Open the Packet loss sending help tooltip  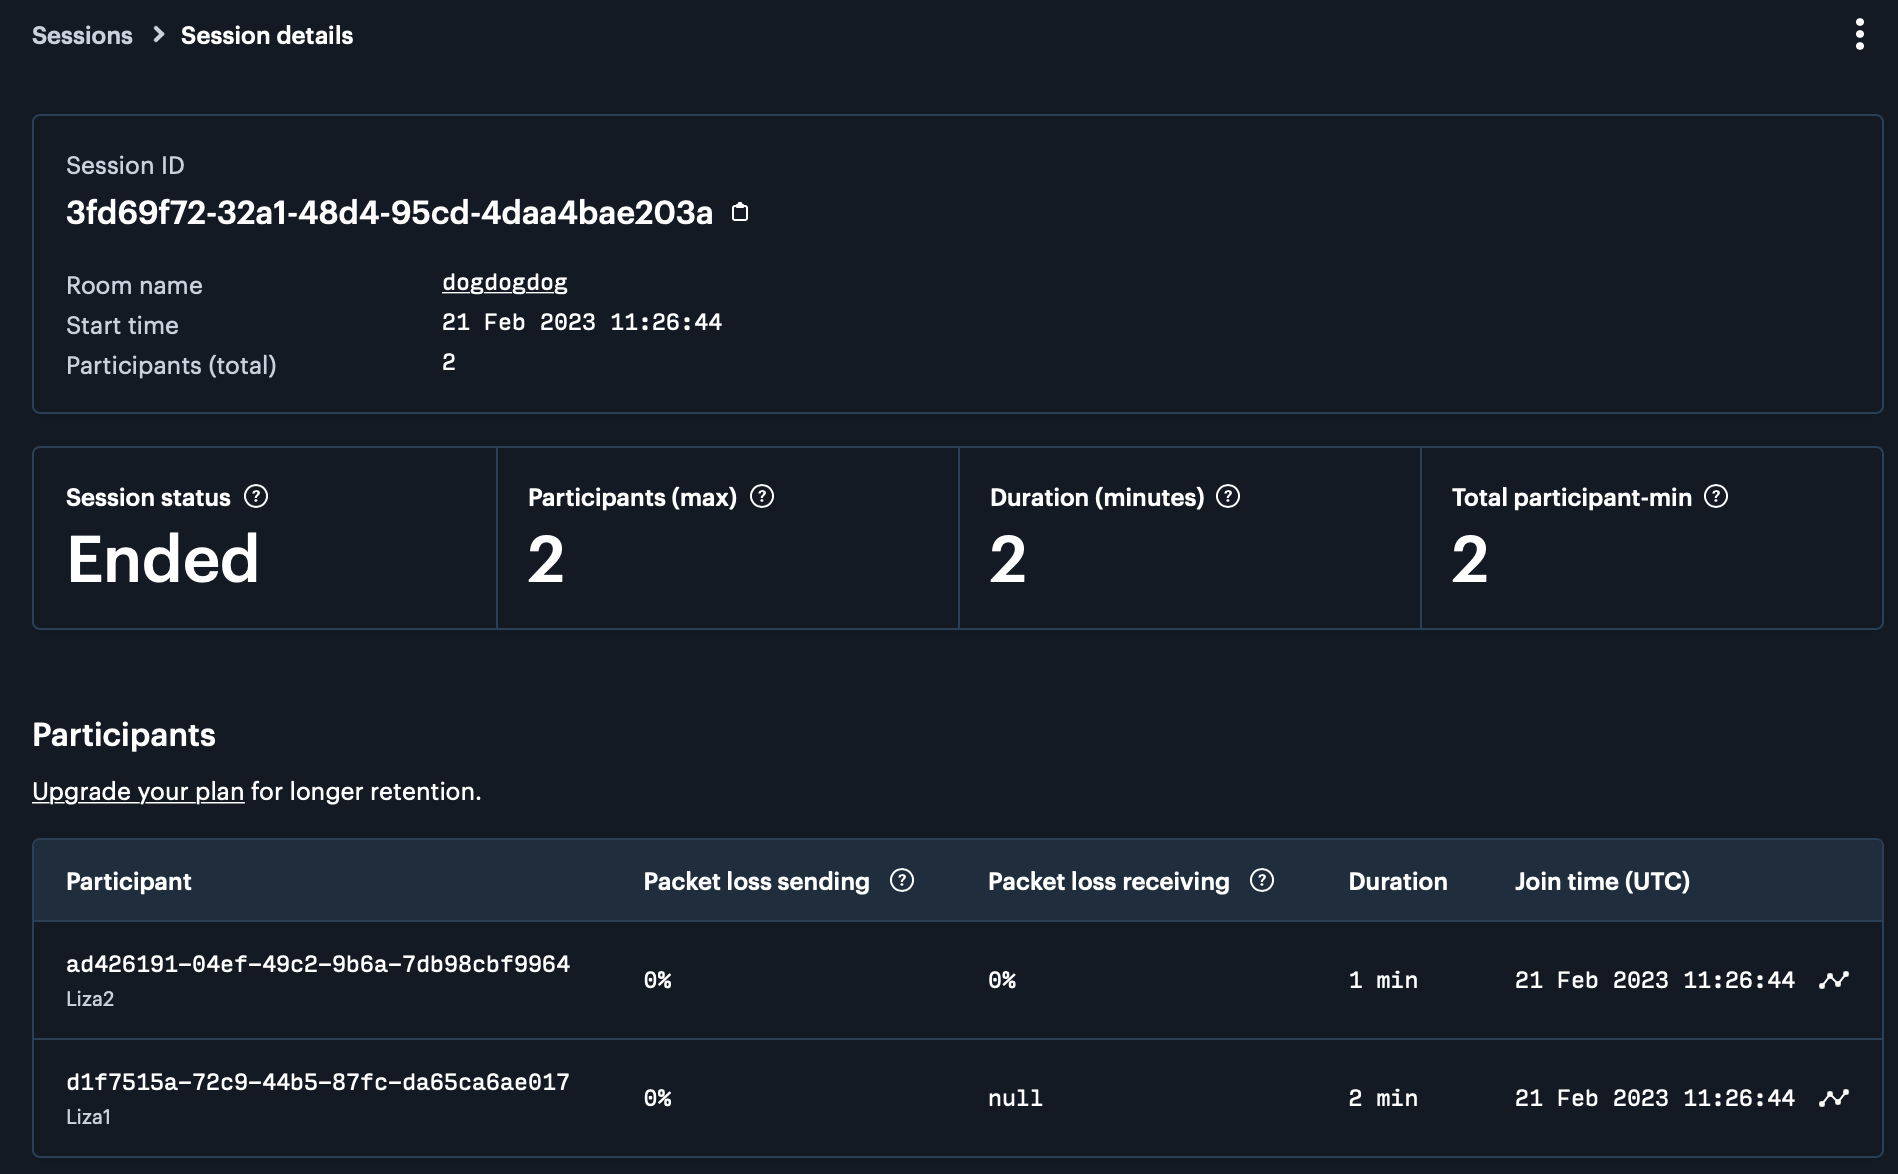[x=901, y=881]
